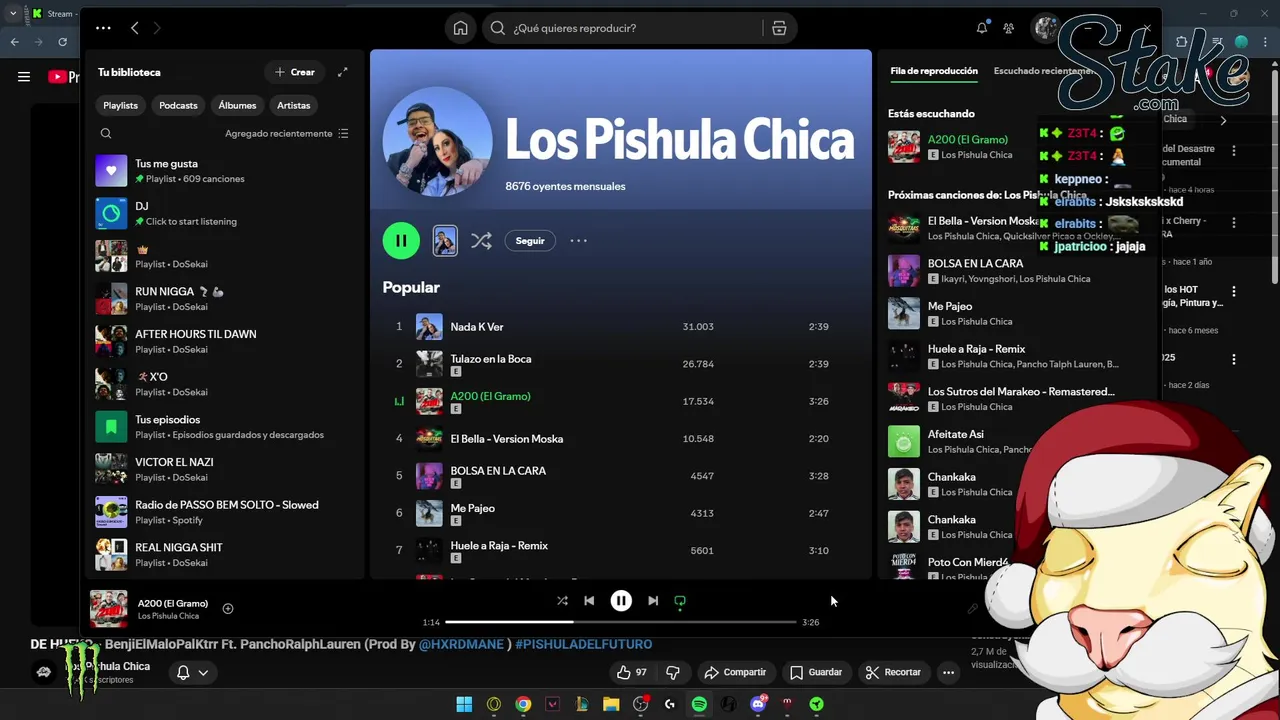Add A200 (El Gramo) to liked songs
The height and width of the screenshot is (720, 1280).
228,608
